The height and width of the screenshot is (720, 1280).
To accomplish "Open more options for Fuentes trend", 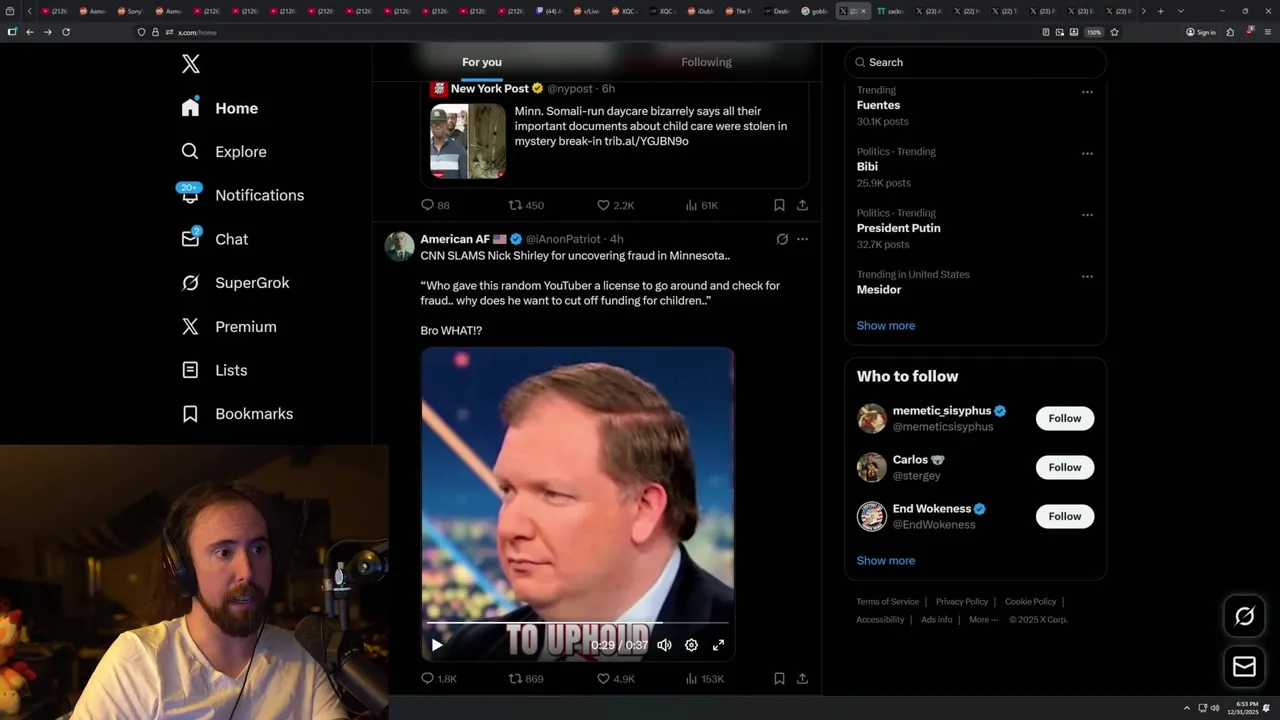I will [1087, 92].
